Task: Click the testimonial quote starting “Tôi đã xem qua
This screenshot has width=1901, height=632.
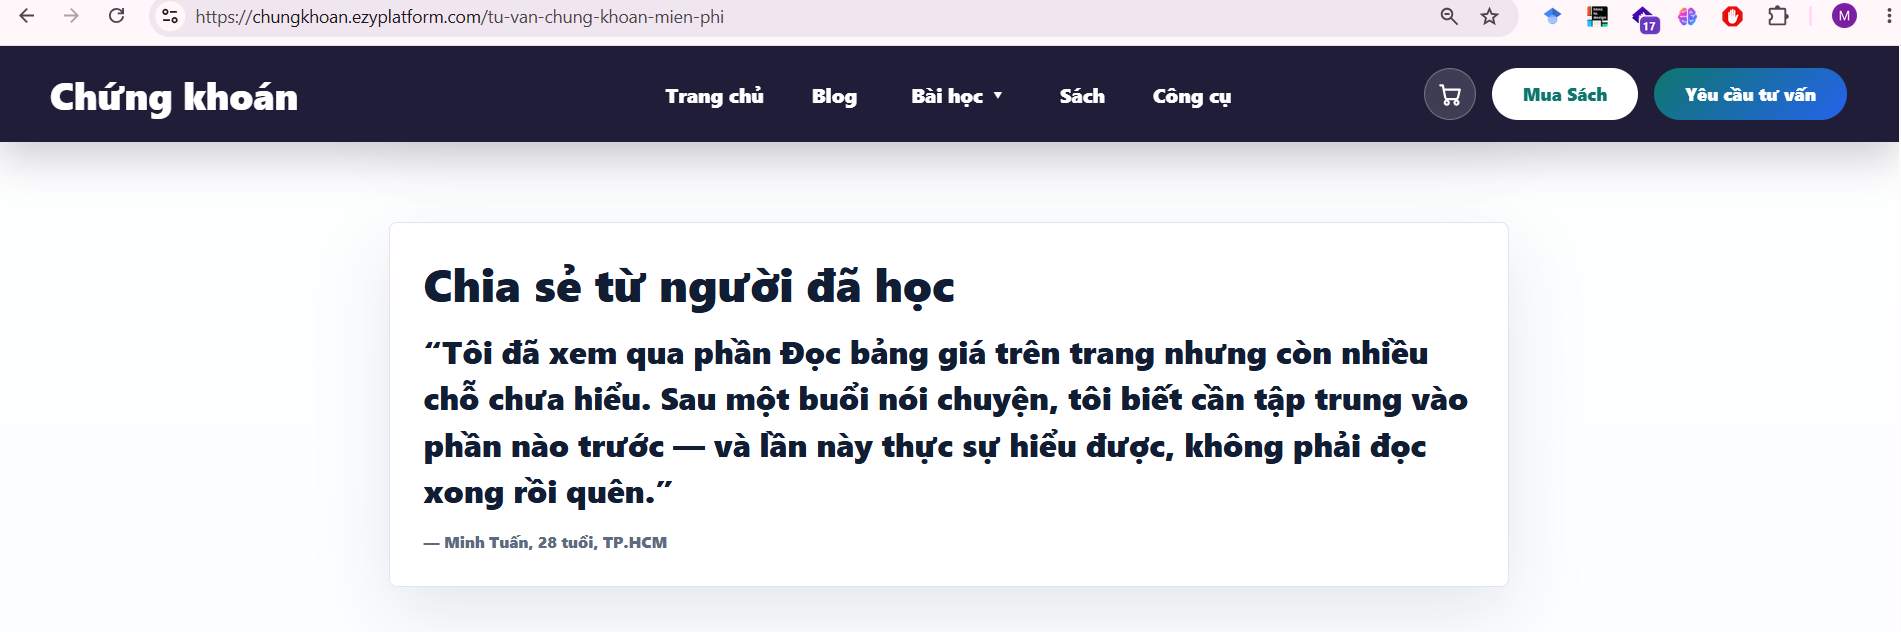Action: coord(946,423)
